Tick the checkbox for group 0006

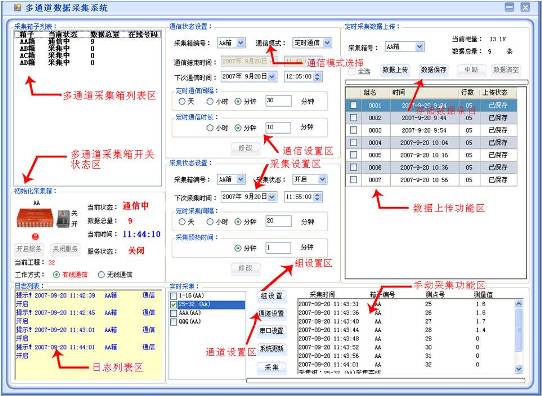[x=353, y=167]
